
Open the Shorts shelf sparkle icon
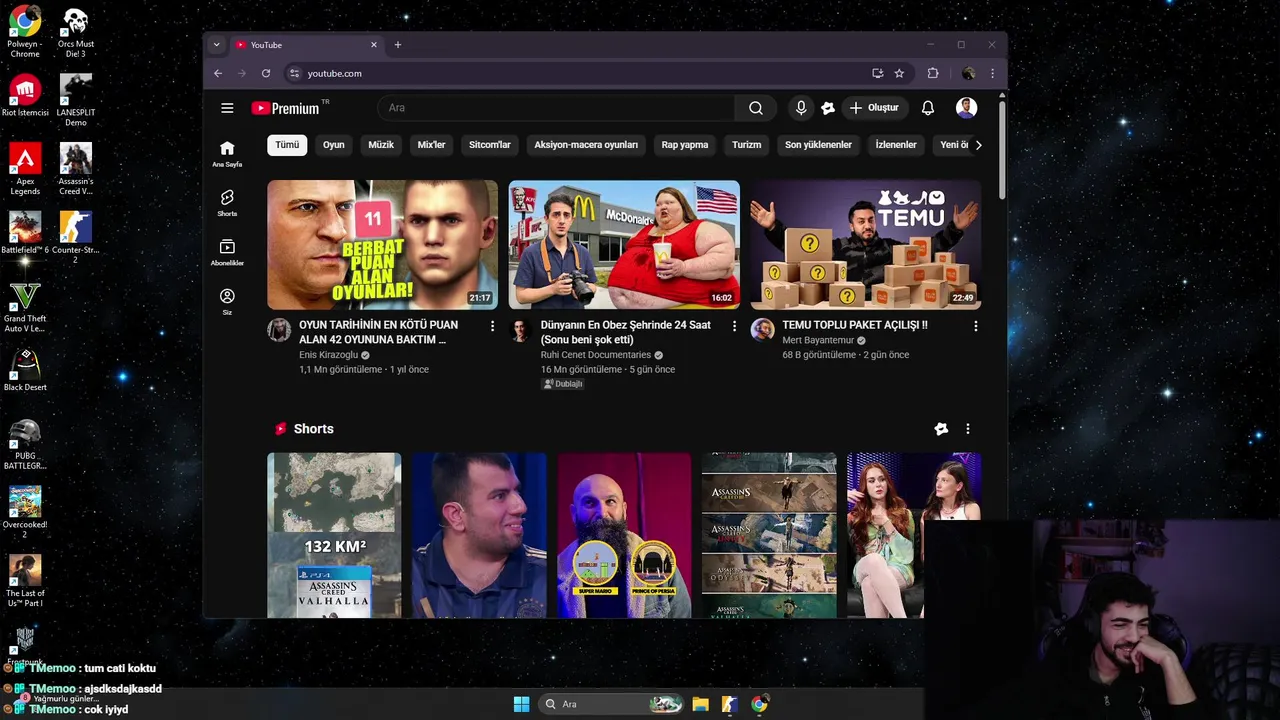pos(941,429)
